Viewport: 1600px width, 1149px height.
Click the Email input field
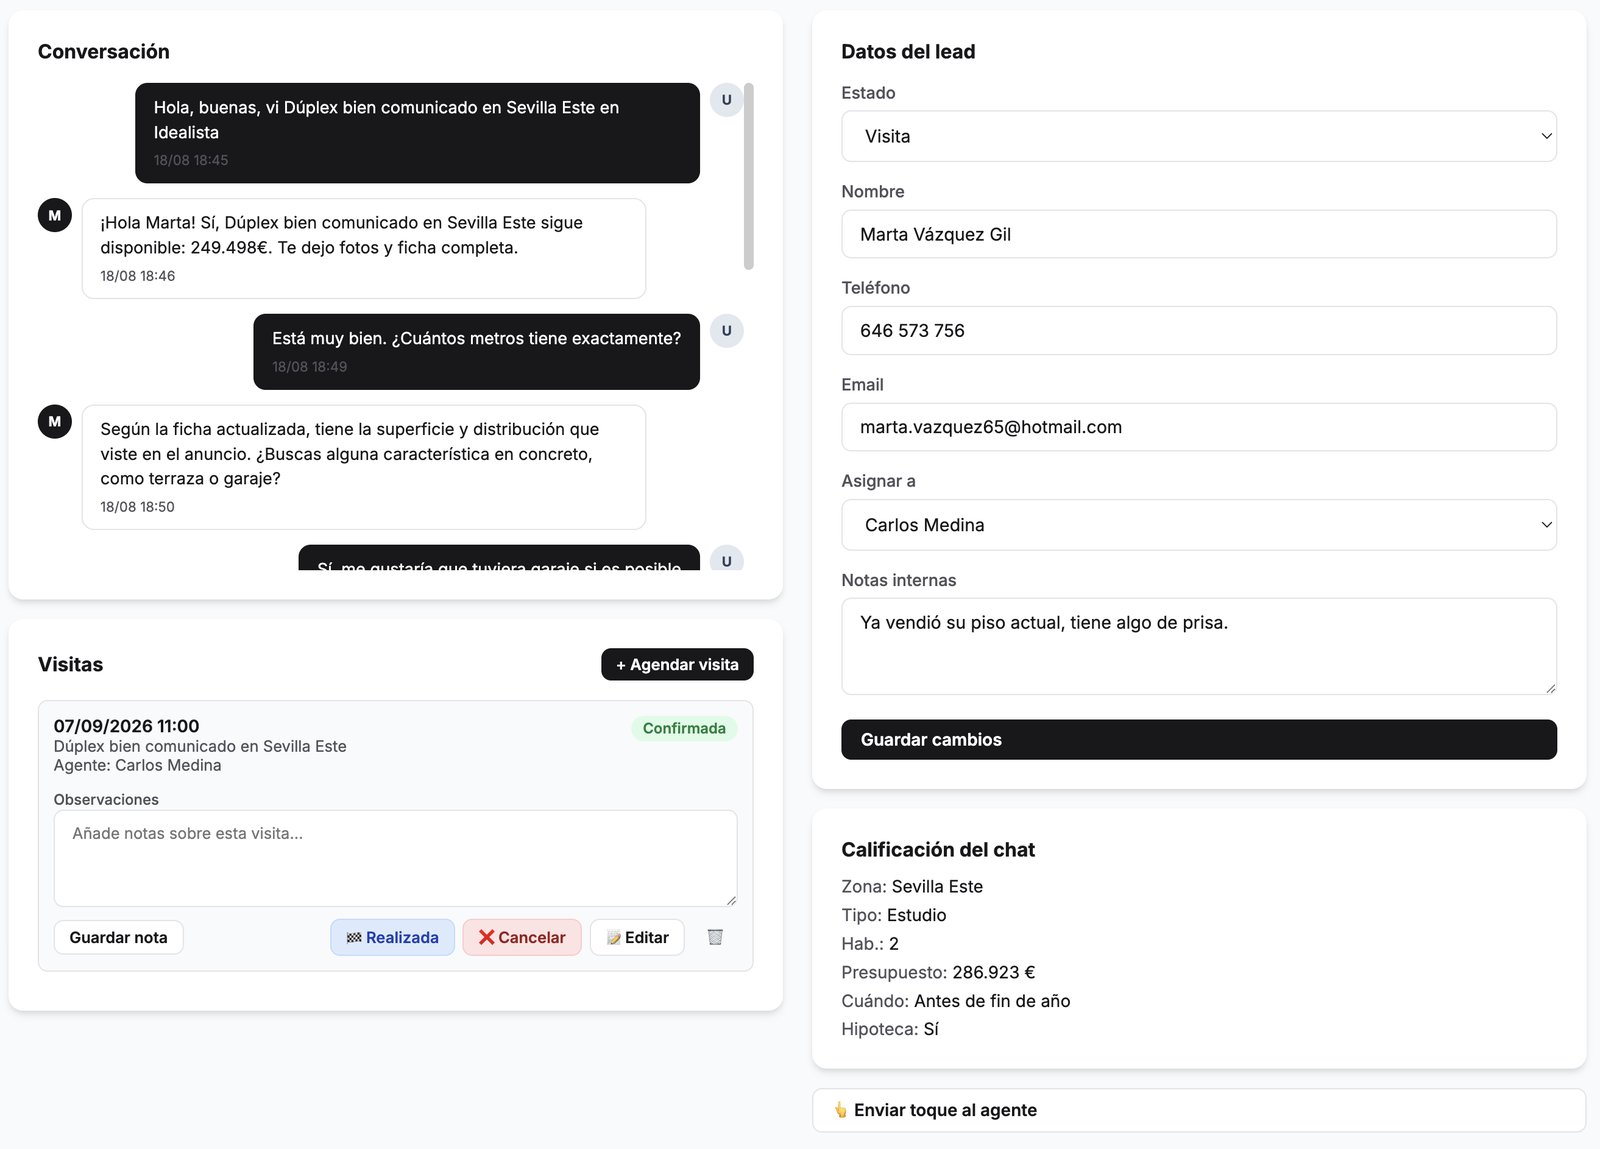(1199, 427)
